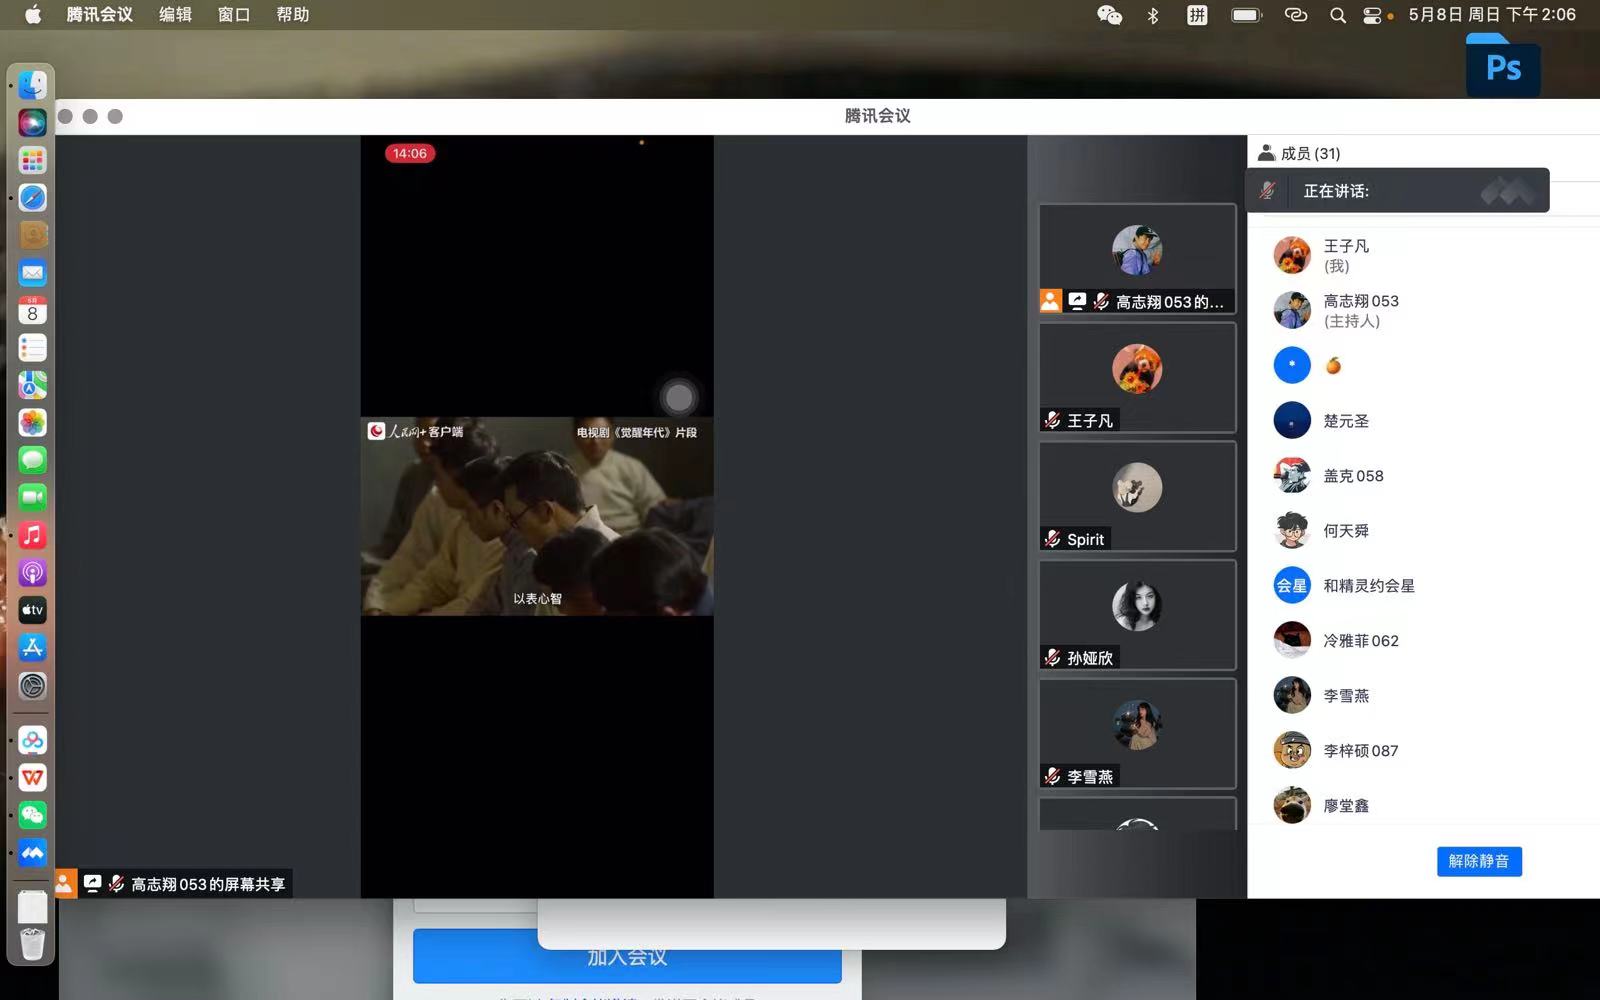The height and width of the screenshot is (1000, 1600).
Task: Open Launchpad in the Dock
Action: pyautogui.click(x=32, y=160)
